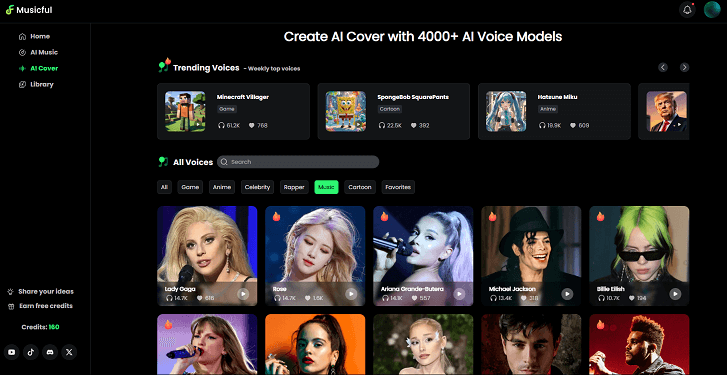Click the heart icon on Rose card
Image resolution: width=727 pixels, height=375 pixels.
point(308,298)
